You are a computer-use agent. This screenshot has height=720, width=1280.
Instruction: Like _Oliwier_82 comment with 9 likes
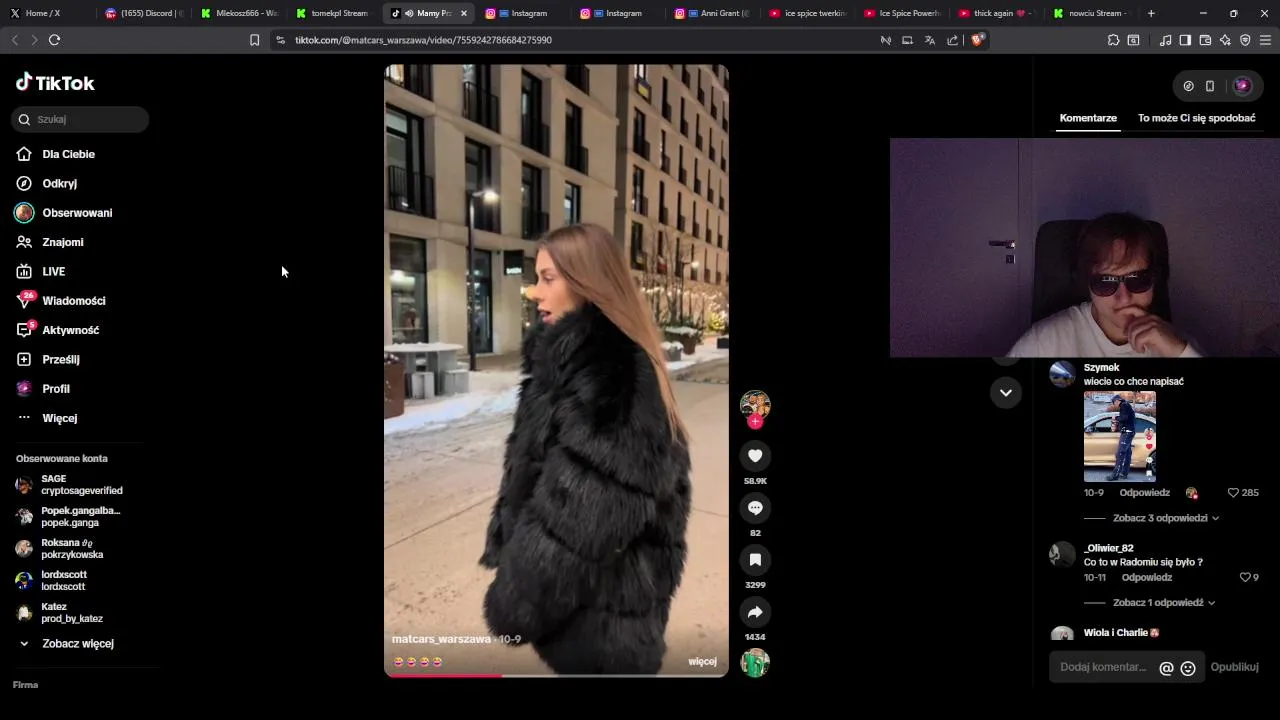click(1249, 577)
